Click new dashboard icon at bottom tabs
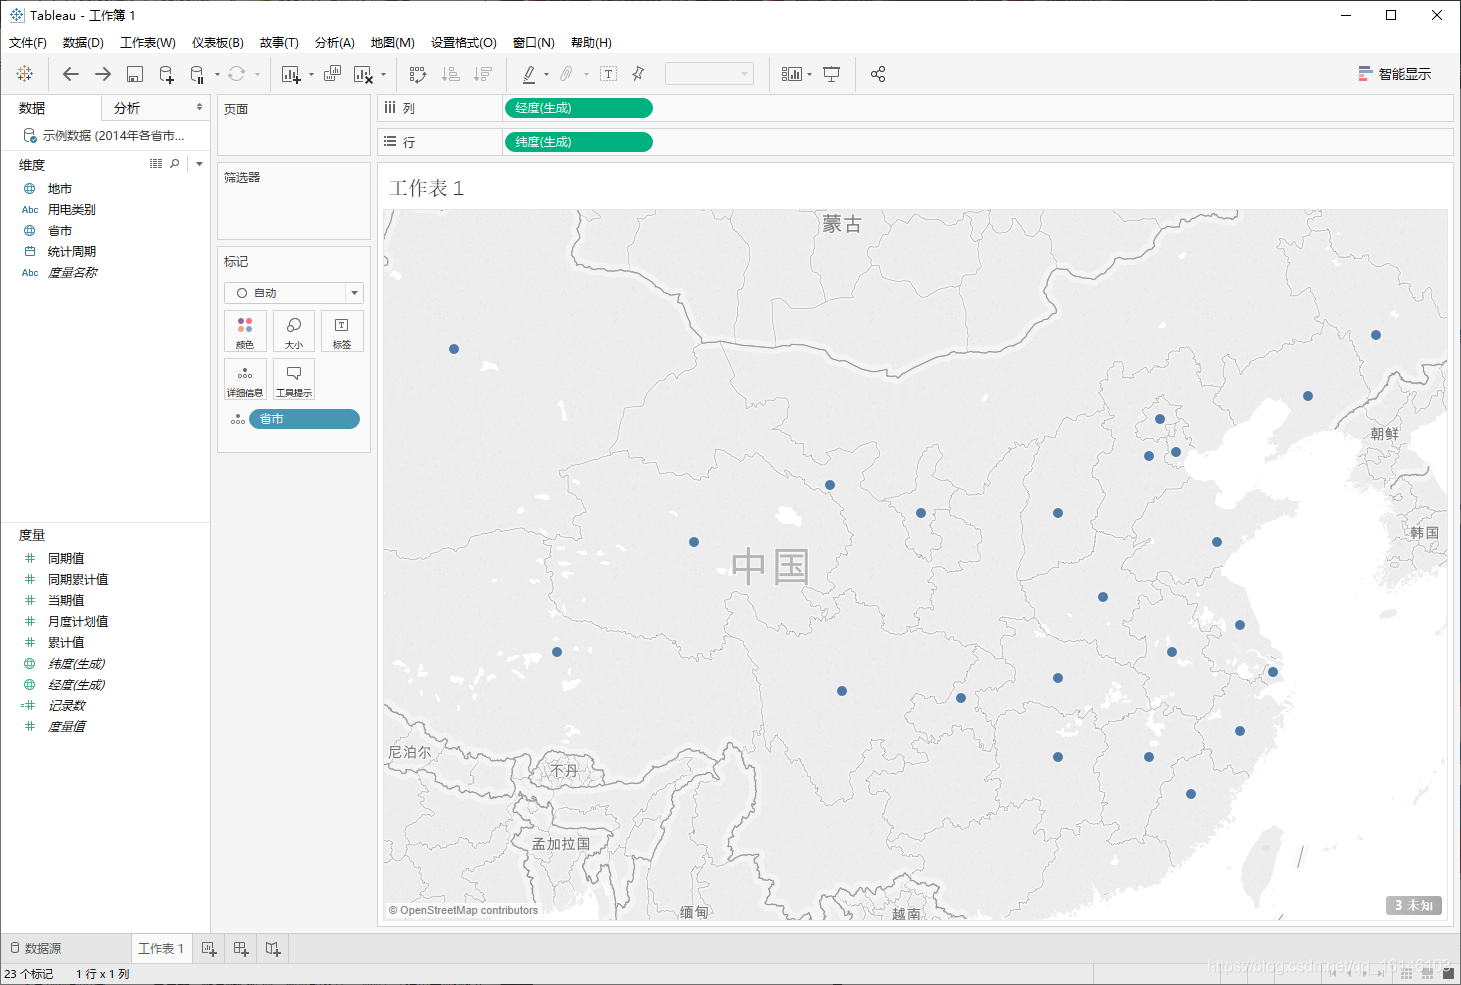The image size is (1461, 985). coord(241,949)
